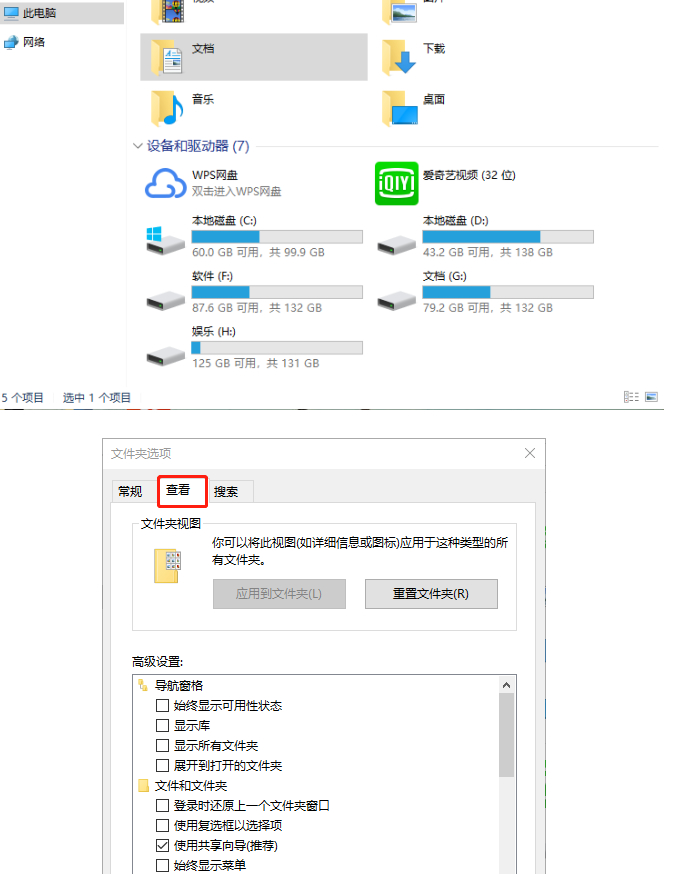The height and width of the screenshot is (874, 674).
Task: Enable 登录时还原上一个文件夹窗口 checkbox
Action: tap(162, 805)
